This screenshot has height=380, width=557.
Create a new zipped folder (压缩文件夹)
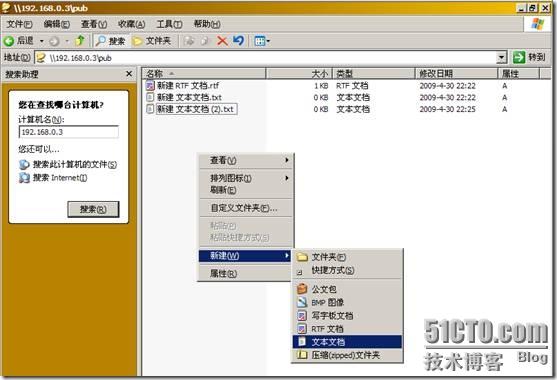coord(347,355)
